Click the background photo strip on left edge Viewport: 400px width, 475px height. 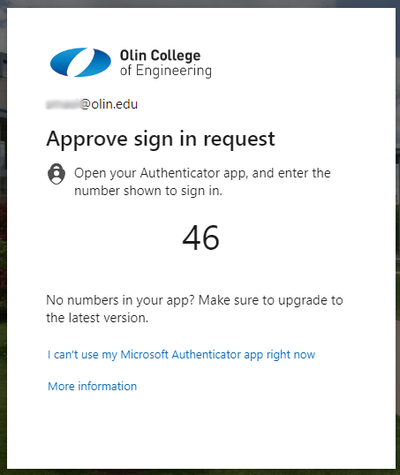pos(3,237)
